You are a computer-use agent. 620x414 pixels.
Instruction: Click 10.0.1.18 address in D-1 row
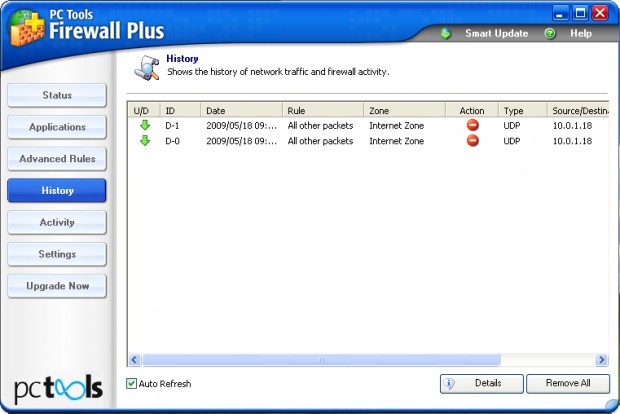572,126
